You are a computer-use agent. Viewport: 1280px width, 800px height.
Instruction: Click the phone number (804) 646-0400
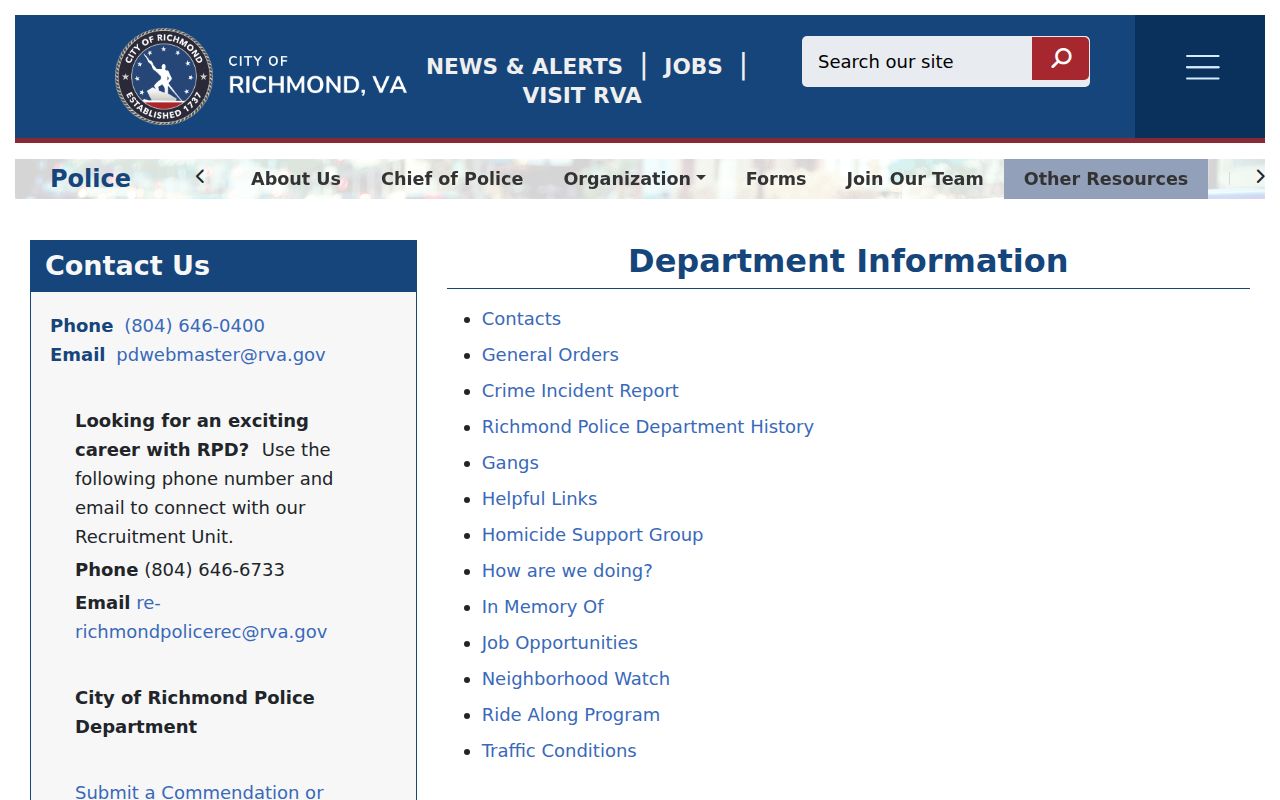click(195, 326)
